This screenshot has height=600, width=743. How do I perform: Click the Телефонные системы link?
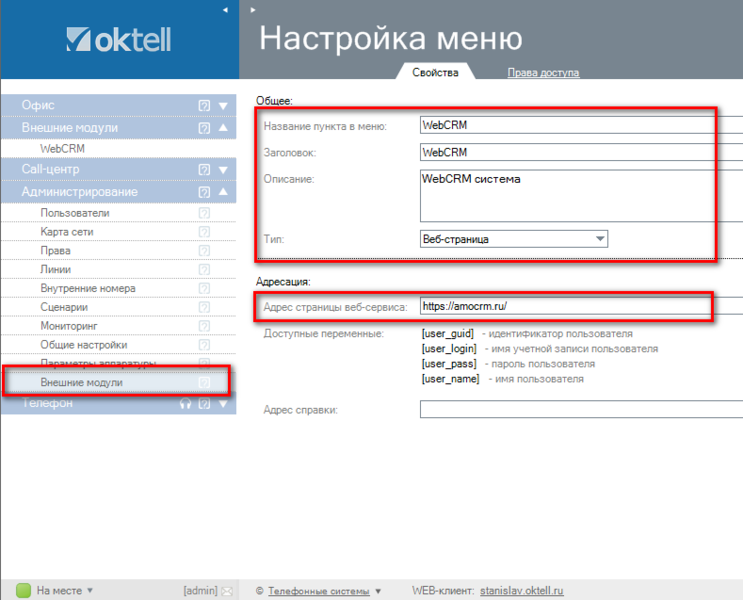point(319,591)
